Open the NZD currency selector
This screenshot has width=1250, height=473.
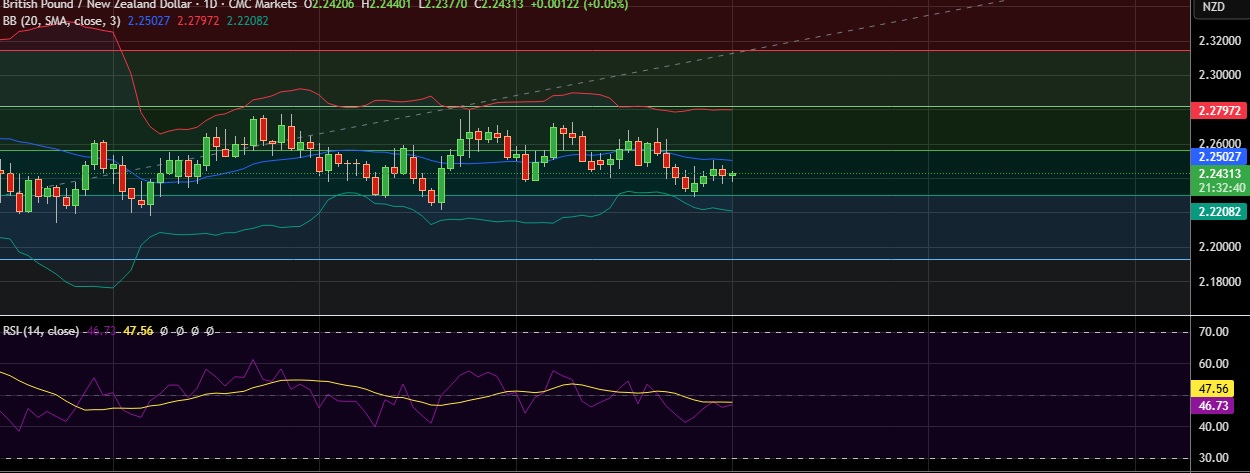(x=1213, y=7)
